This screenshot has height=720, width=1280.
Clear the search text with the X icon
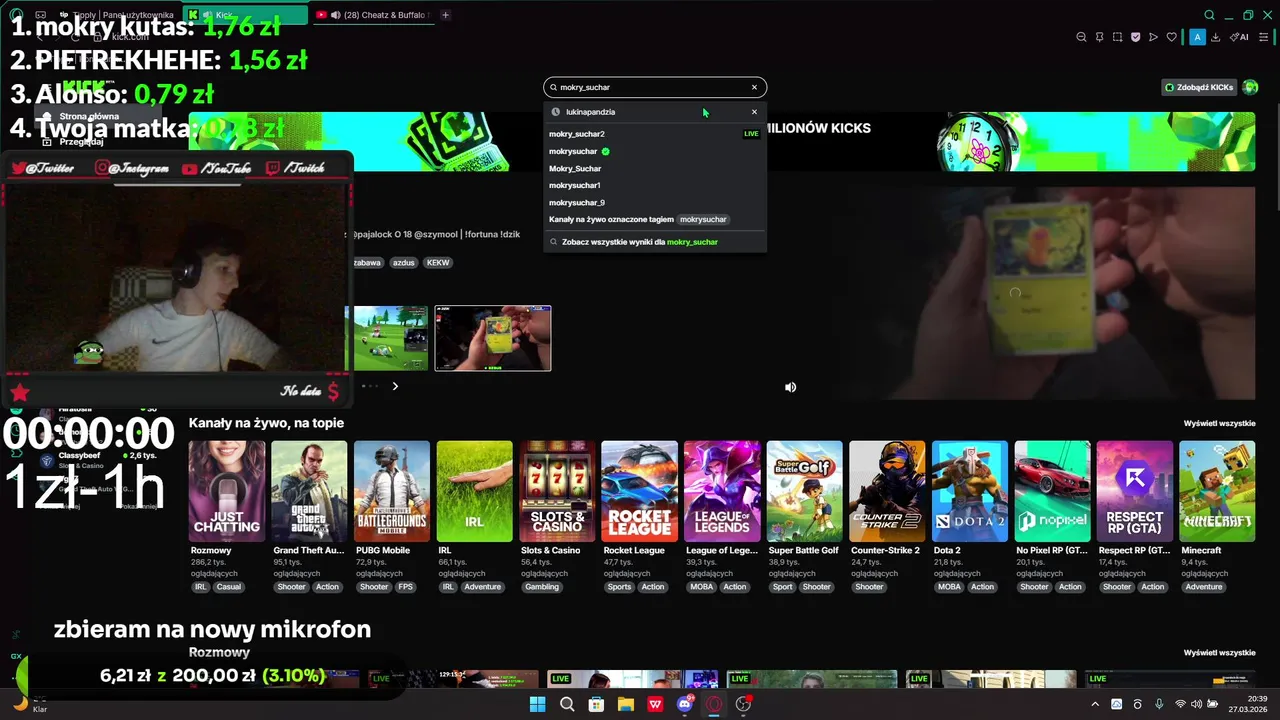tap(755, 87)
